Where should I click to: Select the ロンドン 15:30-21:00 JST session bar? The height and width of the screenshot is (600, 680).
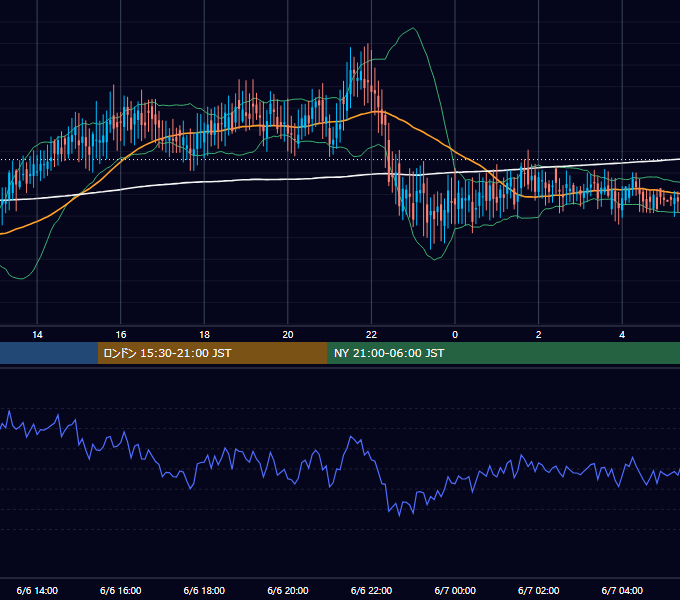pyautogui.click(x=212, y=353)
